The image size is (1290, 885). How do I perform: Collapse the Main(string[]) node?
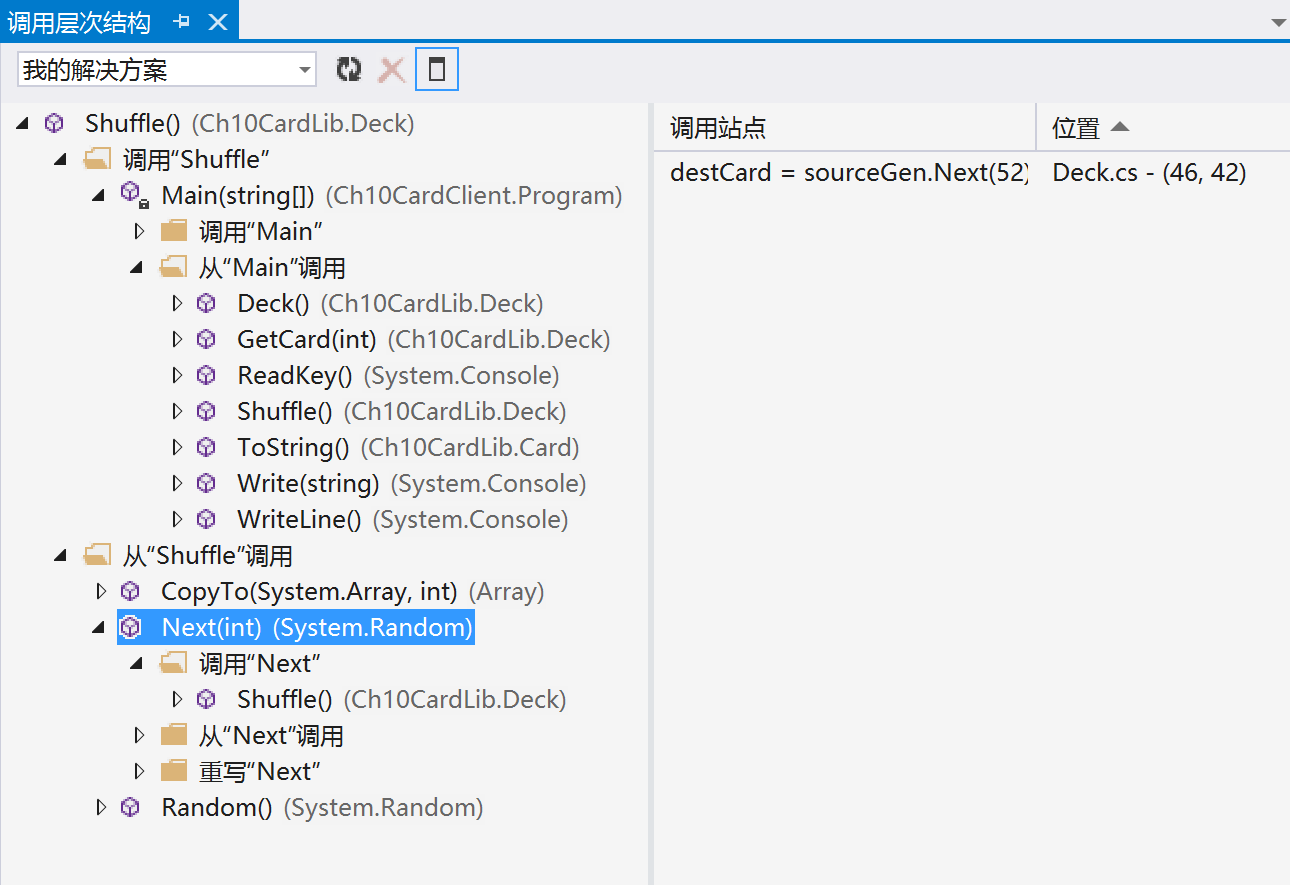pyautogui.click(x=99, y=196)
